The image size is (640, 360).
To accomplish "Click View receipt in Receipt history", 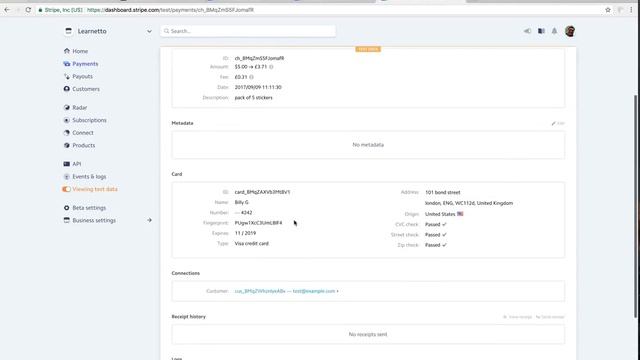I will [518, 317].
